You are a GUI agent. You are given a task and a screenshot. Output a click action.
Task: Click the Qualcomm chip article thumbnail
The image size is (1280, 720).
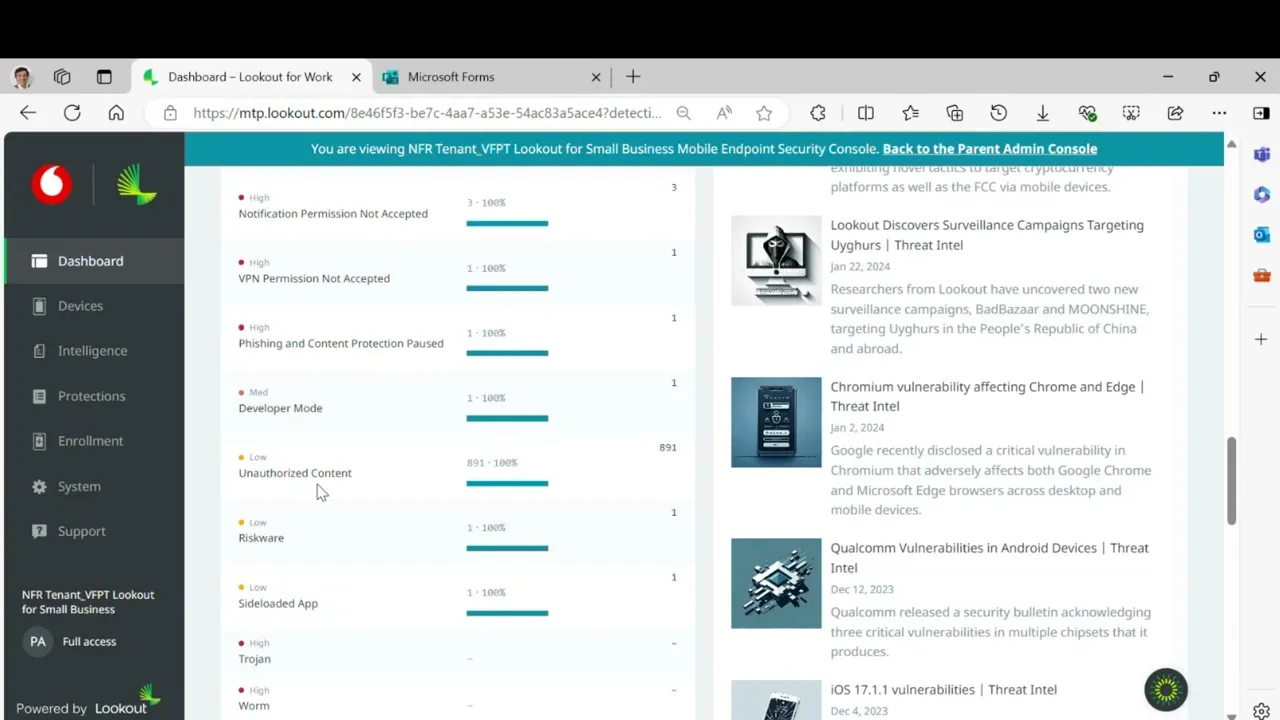[x=776, y=584]
